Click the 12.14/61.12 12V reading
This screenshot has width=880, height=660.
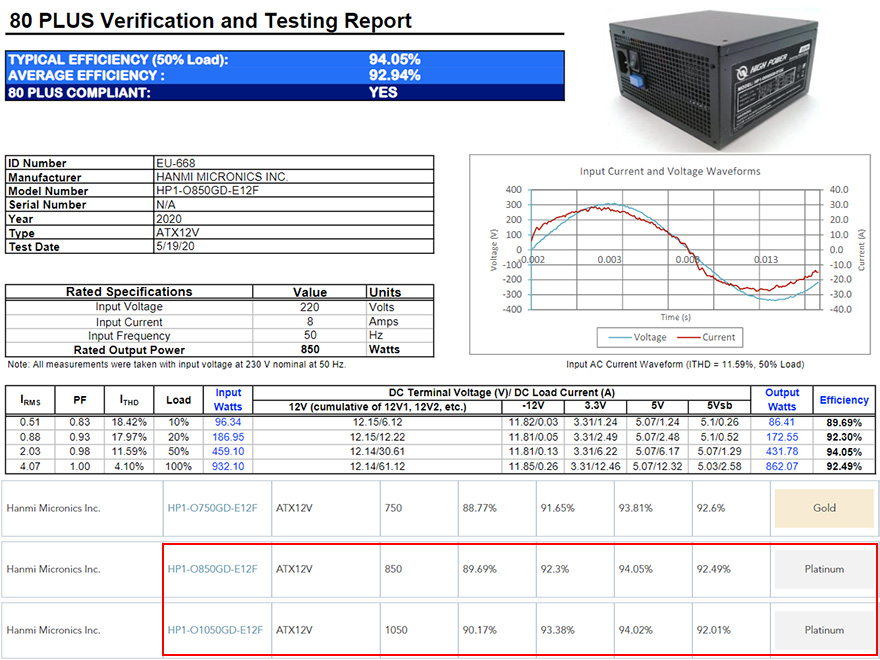pos(377,466)
